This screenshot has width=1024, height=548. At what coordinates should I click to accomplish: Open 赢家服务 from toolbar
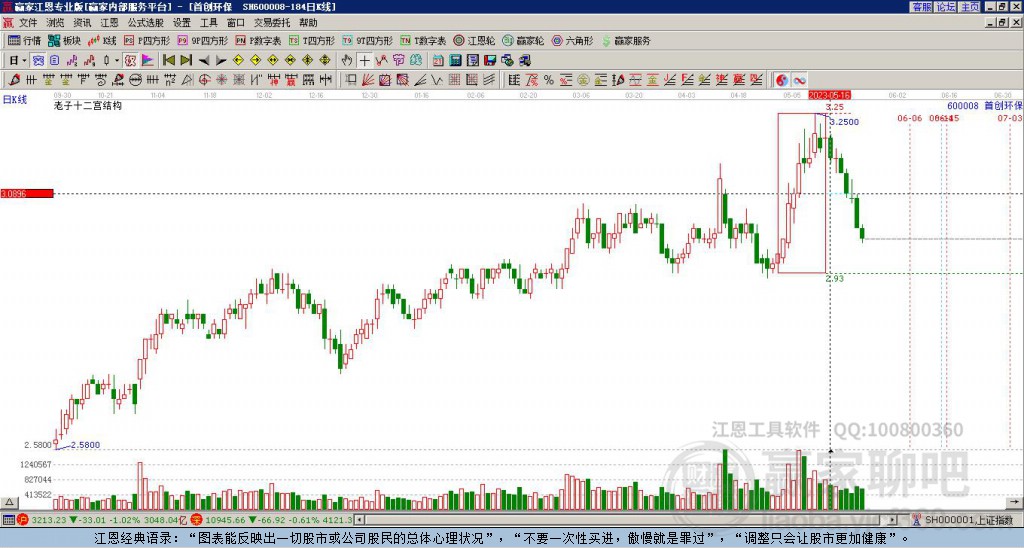pos(626,41)
